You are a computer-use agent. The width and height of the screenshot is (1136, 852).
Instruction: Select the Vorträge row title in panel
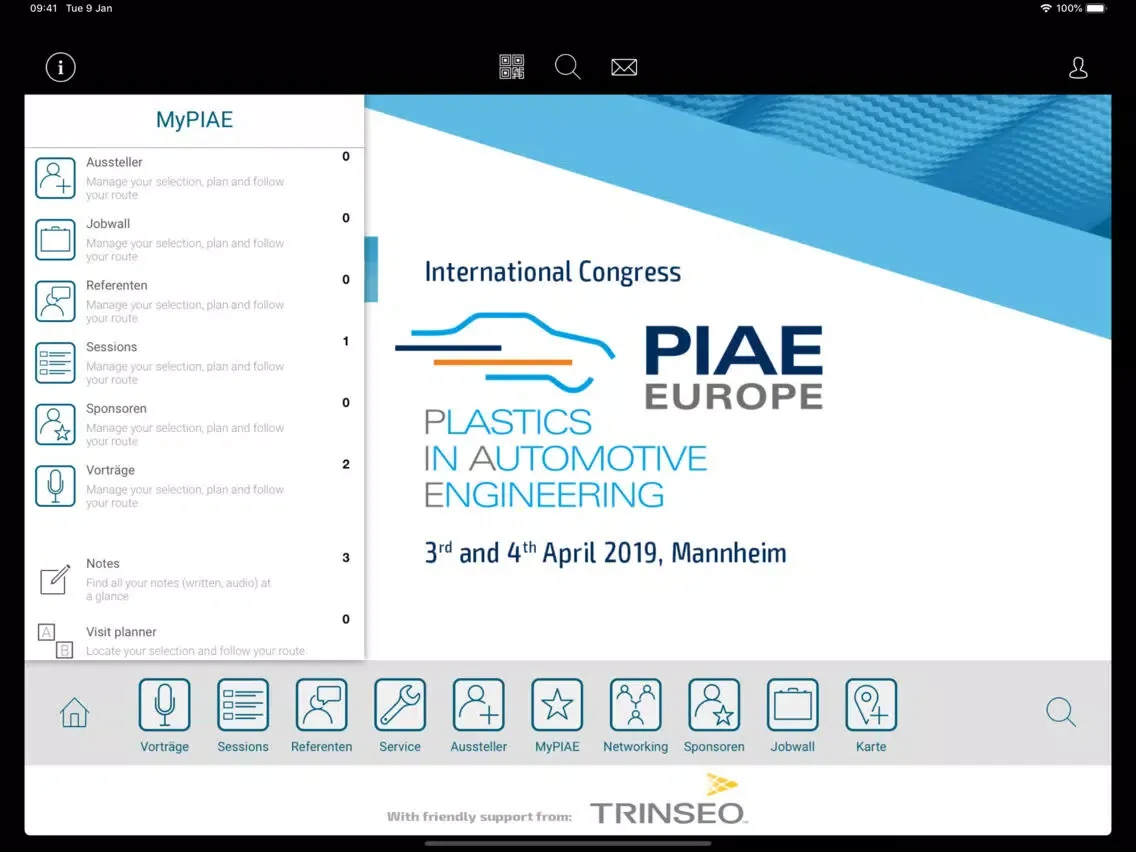110,470
